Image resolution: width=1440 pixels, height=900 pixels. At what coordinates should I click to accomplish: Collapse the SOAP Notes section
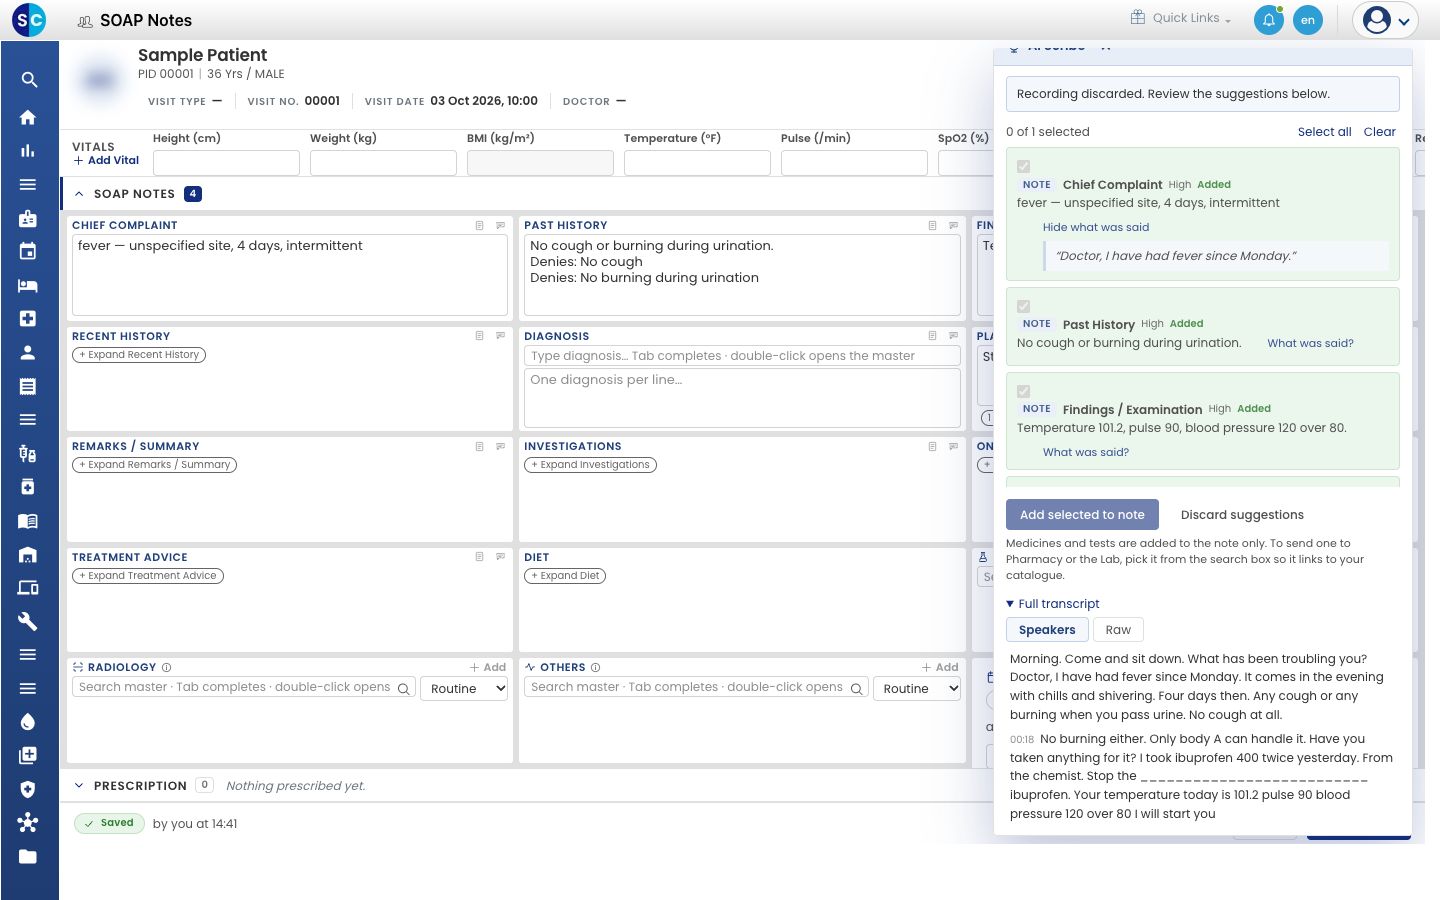tap(79, 194)
